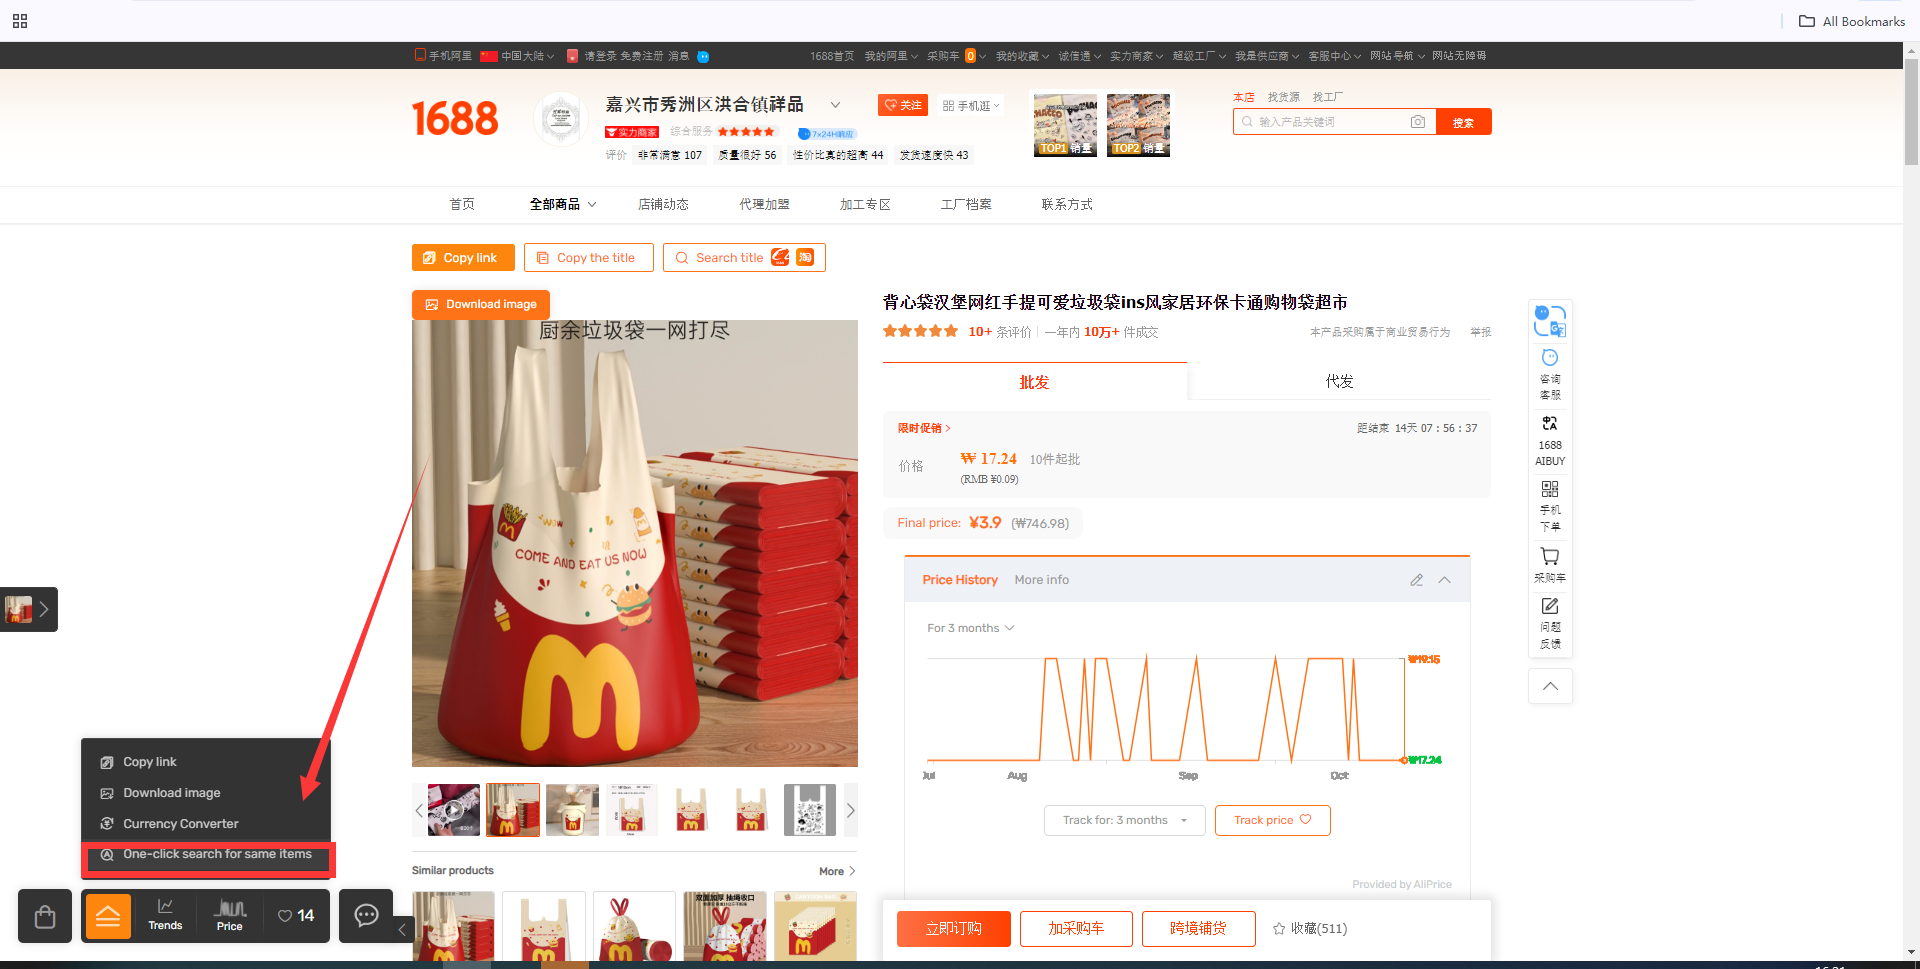Open 1688 AIBUY sidebar icon
This screenshot has height=969, width=1920.
point(1550,441)
